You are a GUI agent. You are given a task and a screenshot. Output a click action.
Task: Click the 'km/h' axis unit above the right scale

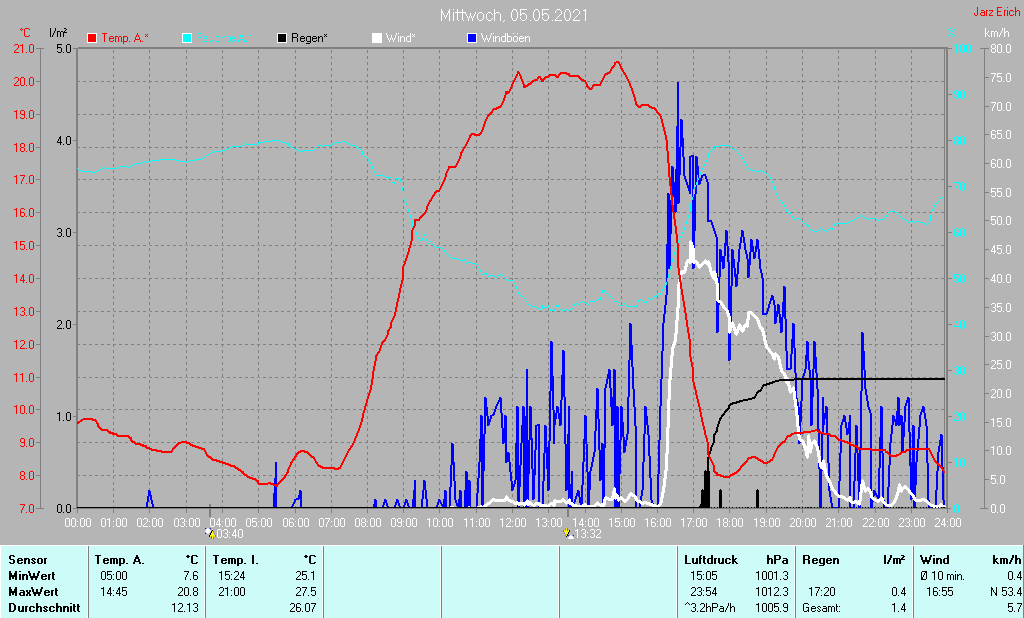[997, 33]
